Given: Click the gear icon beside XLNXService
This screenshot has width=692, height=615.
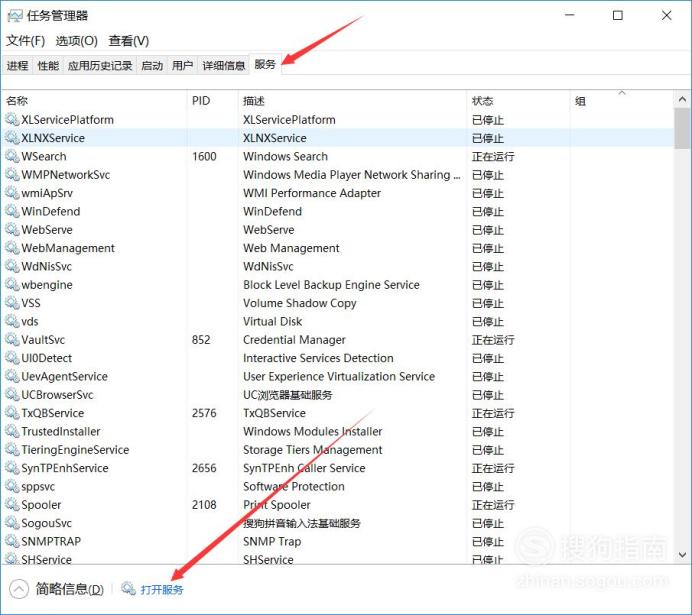Looking at the screenshot, I should [x=12, y=138].
